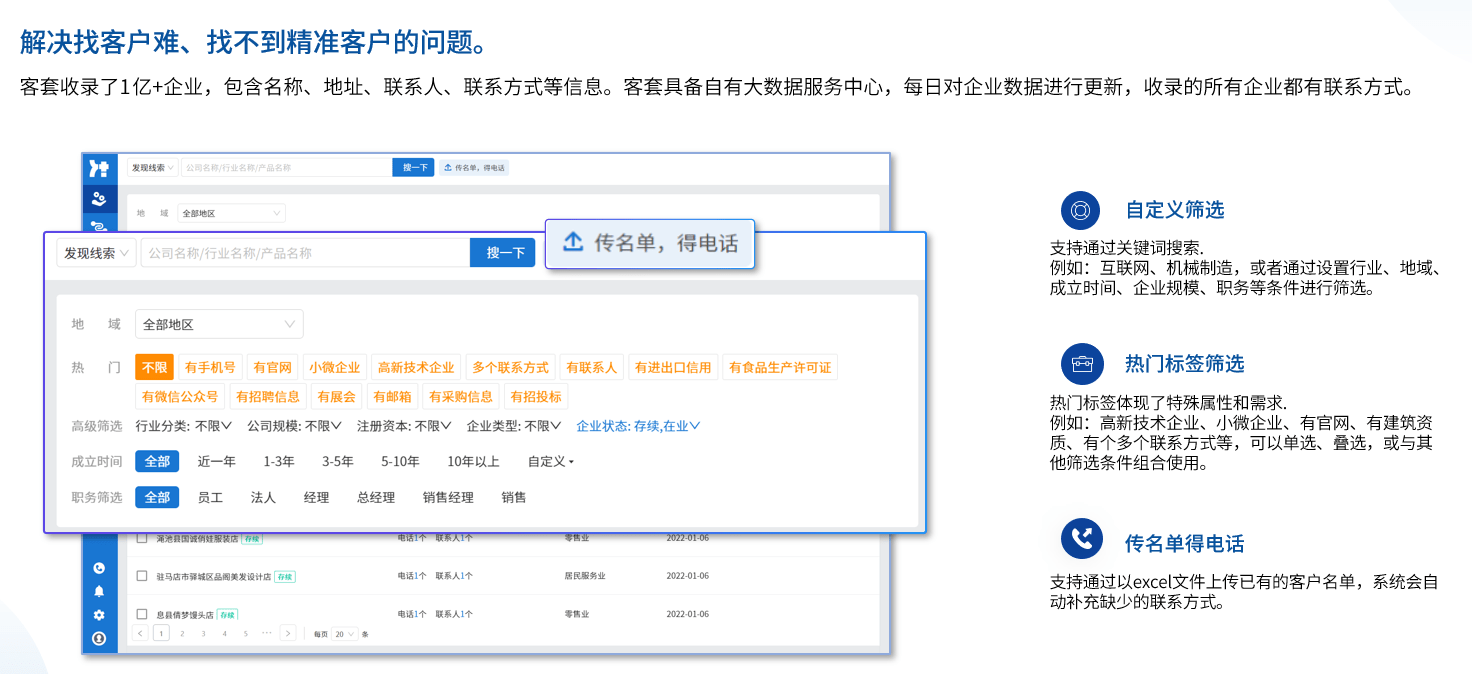The height and width of the screenshot is (674, 1472).
Task: Open small 发现线索 dropdown in background toolbar
Action: pyautogui.click(x=153, y=168)
